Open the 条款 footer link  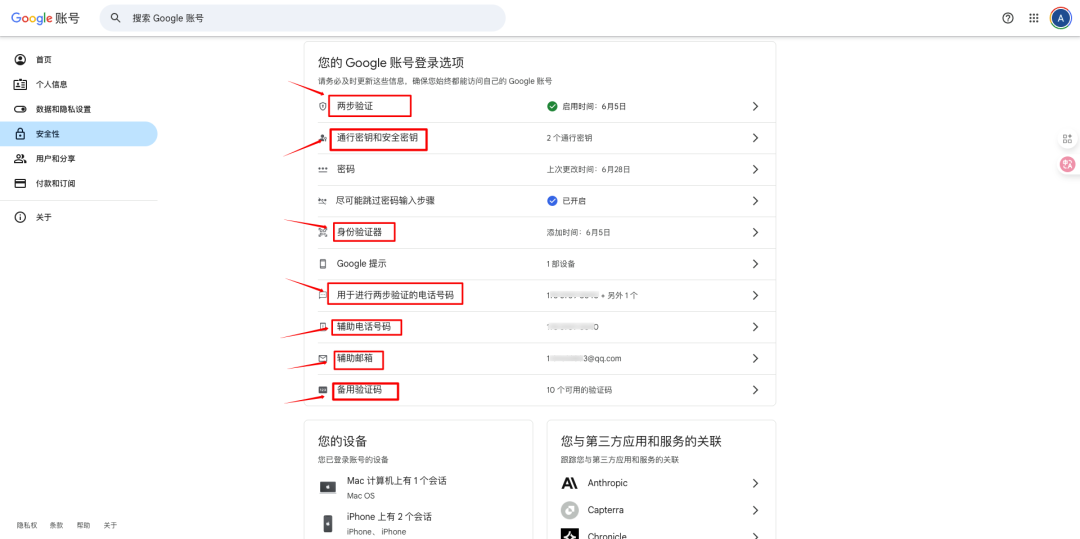[x=56, y=525]
